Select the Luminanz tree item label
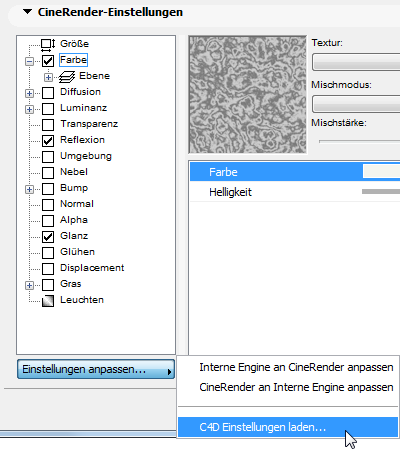 pyautogui.click(x=83, y=108)
